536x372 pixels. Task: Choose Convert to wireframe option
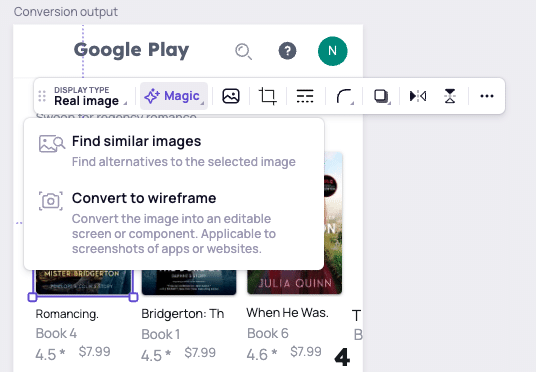coord(174,224)
